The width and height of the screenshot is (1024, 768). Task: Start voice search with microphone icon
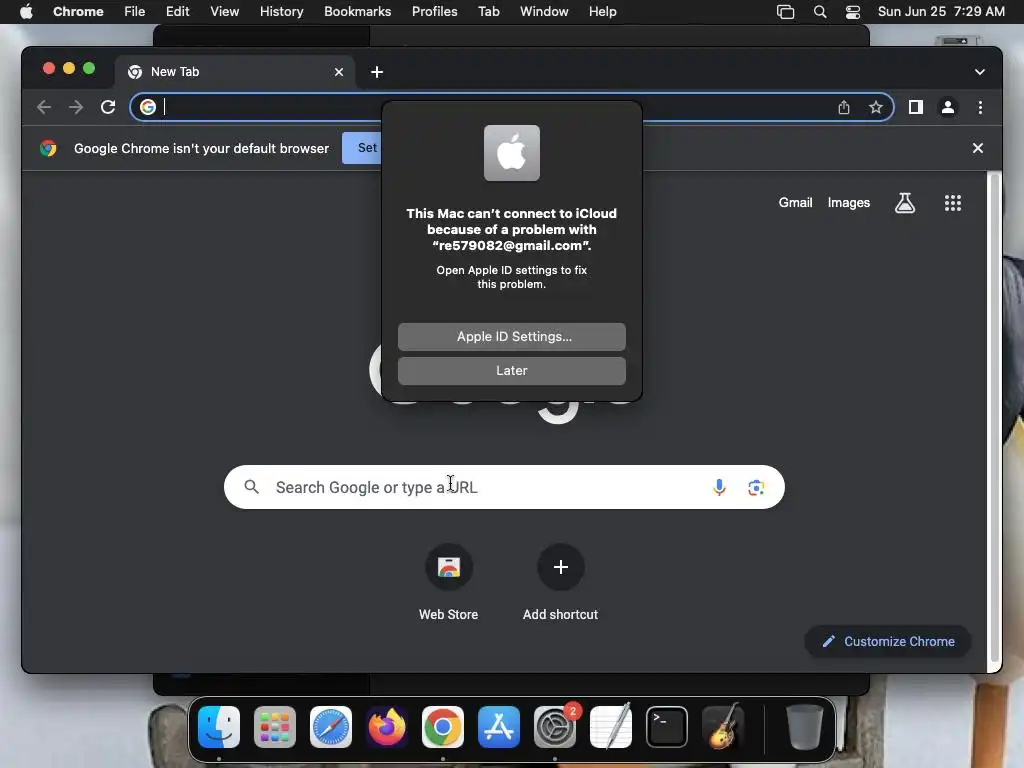[x=719, y=487]
